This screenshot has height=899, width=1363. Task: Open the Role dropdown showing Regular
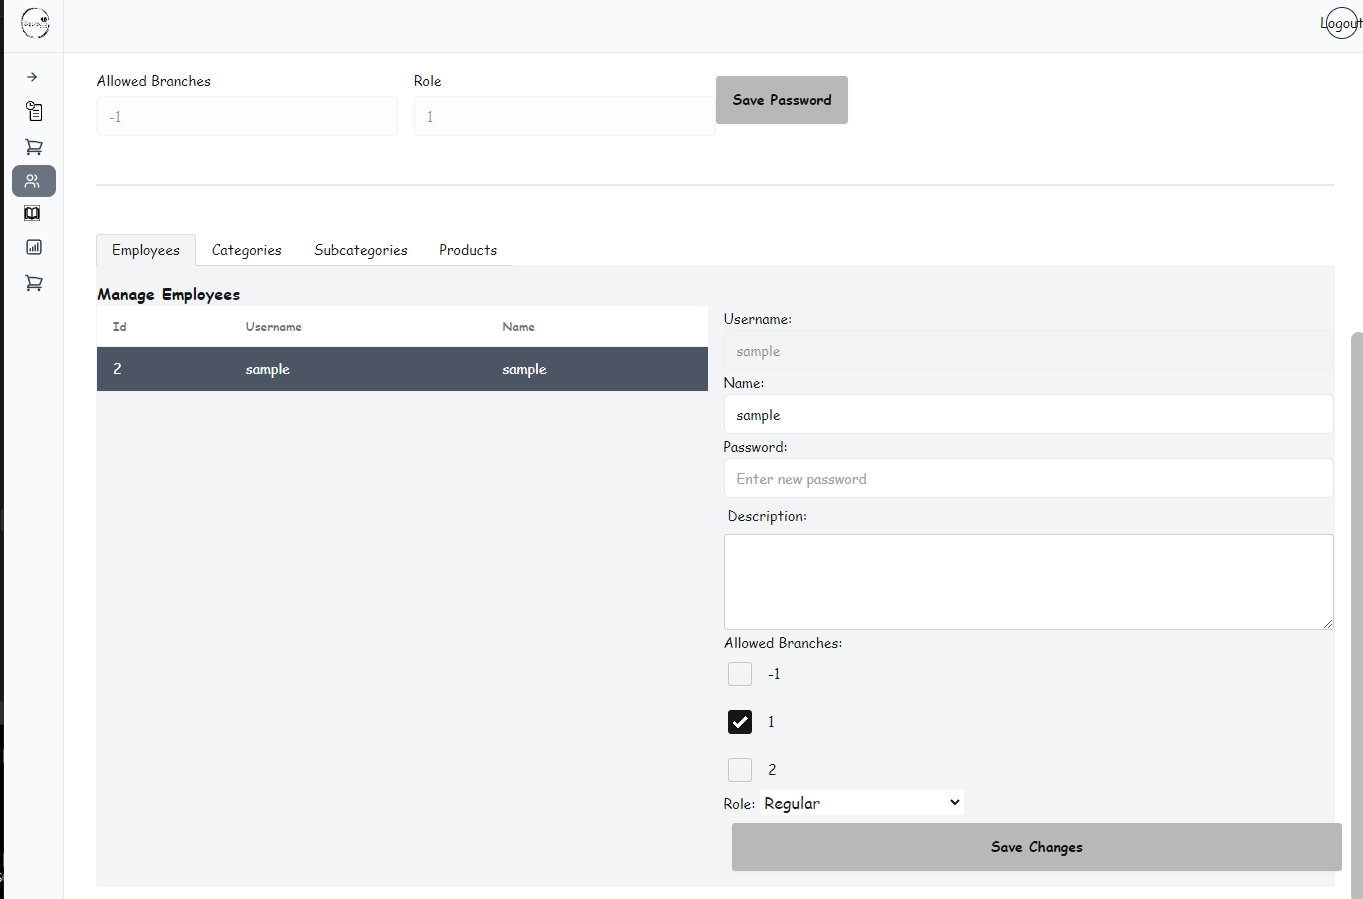click(860, 802)
